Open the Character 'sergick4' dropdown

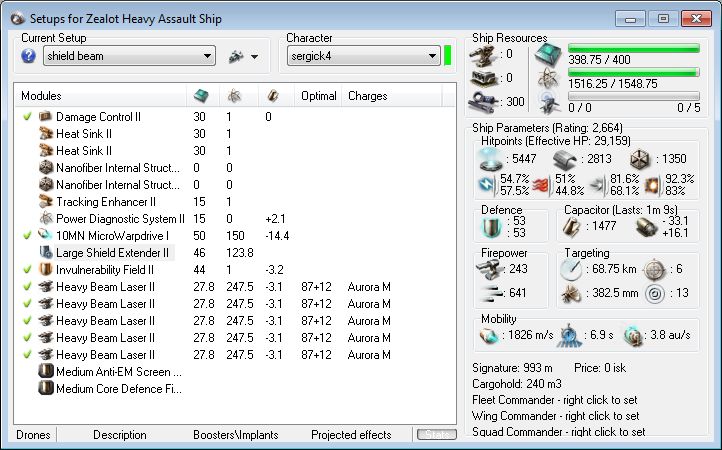pyautogui.click(x=364, y=56)
